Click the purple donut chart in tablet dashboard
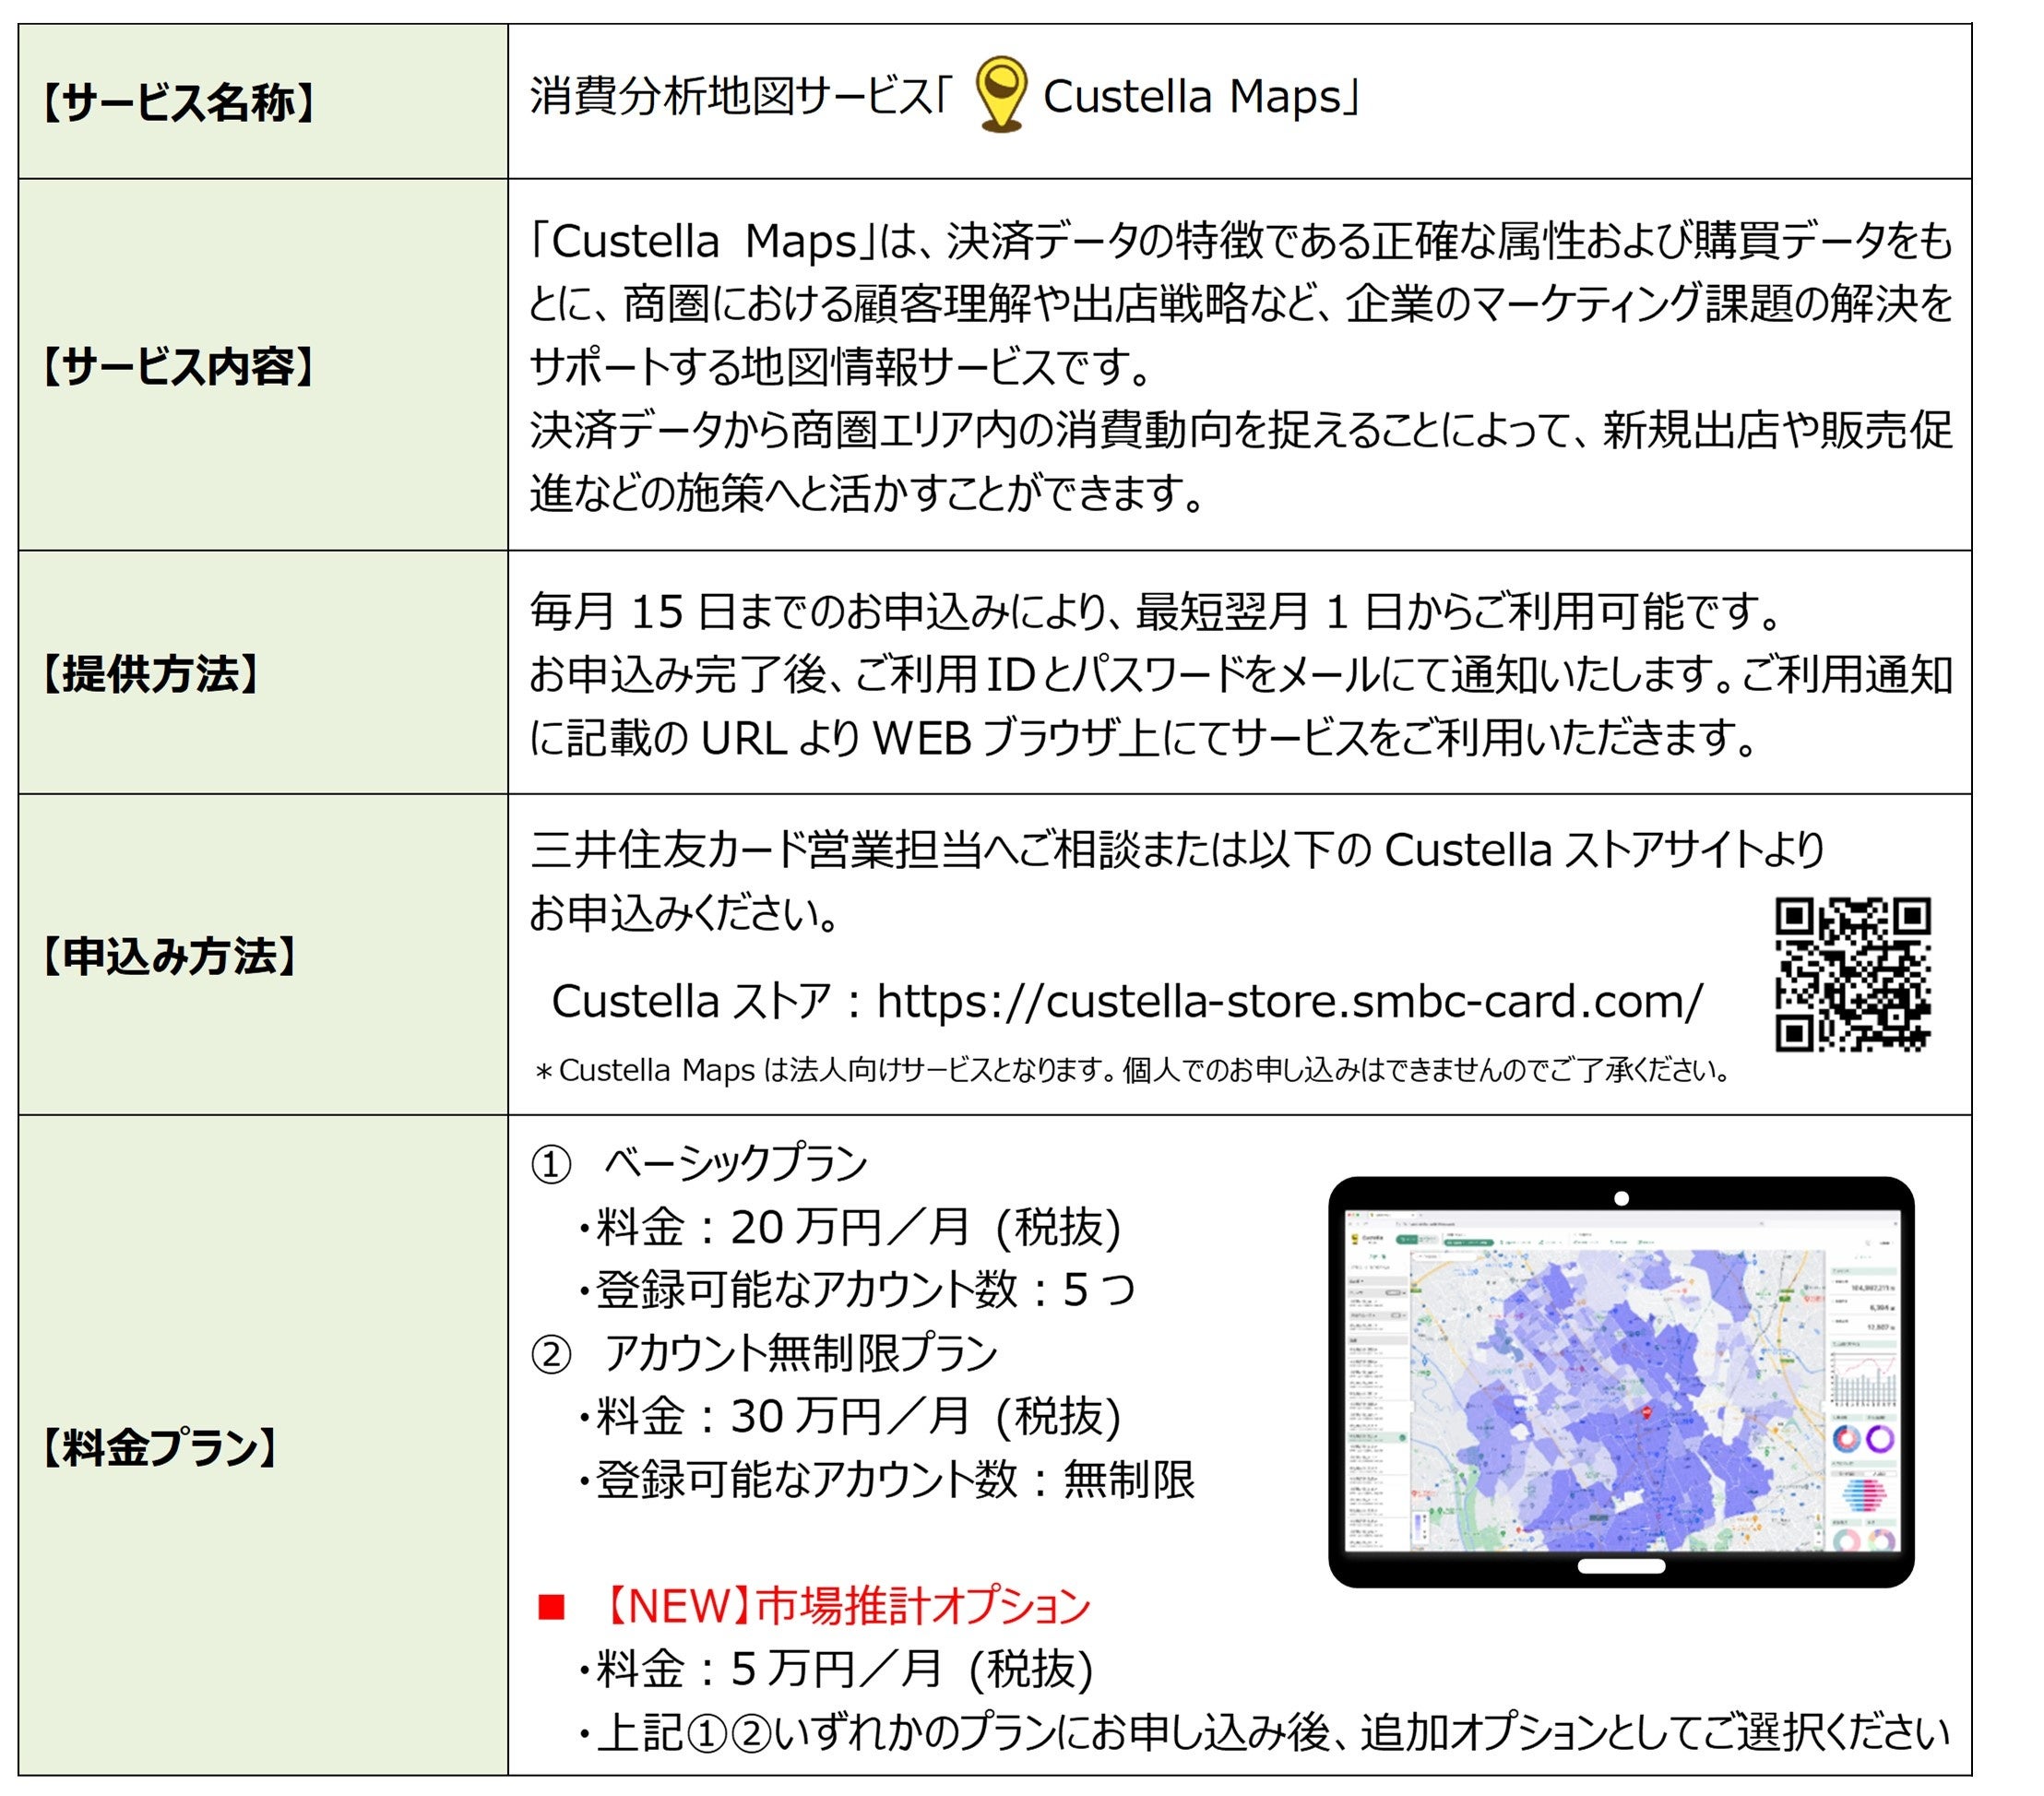Screen dimensions: 2044x1796 tap(1879, 1440)
